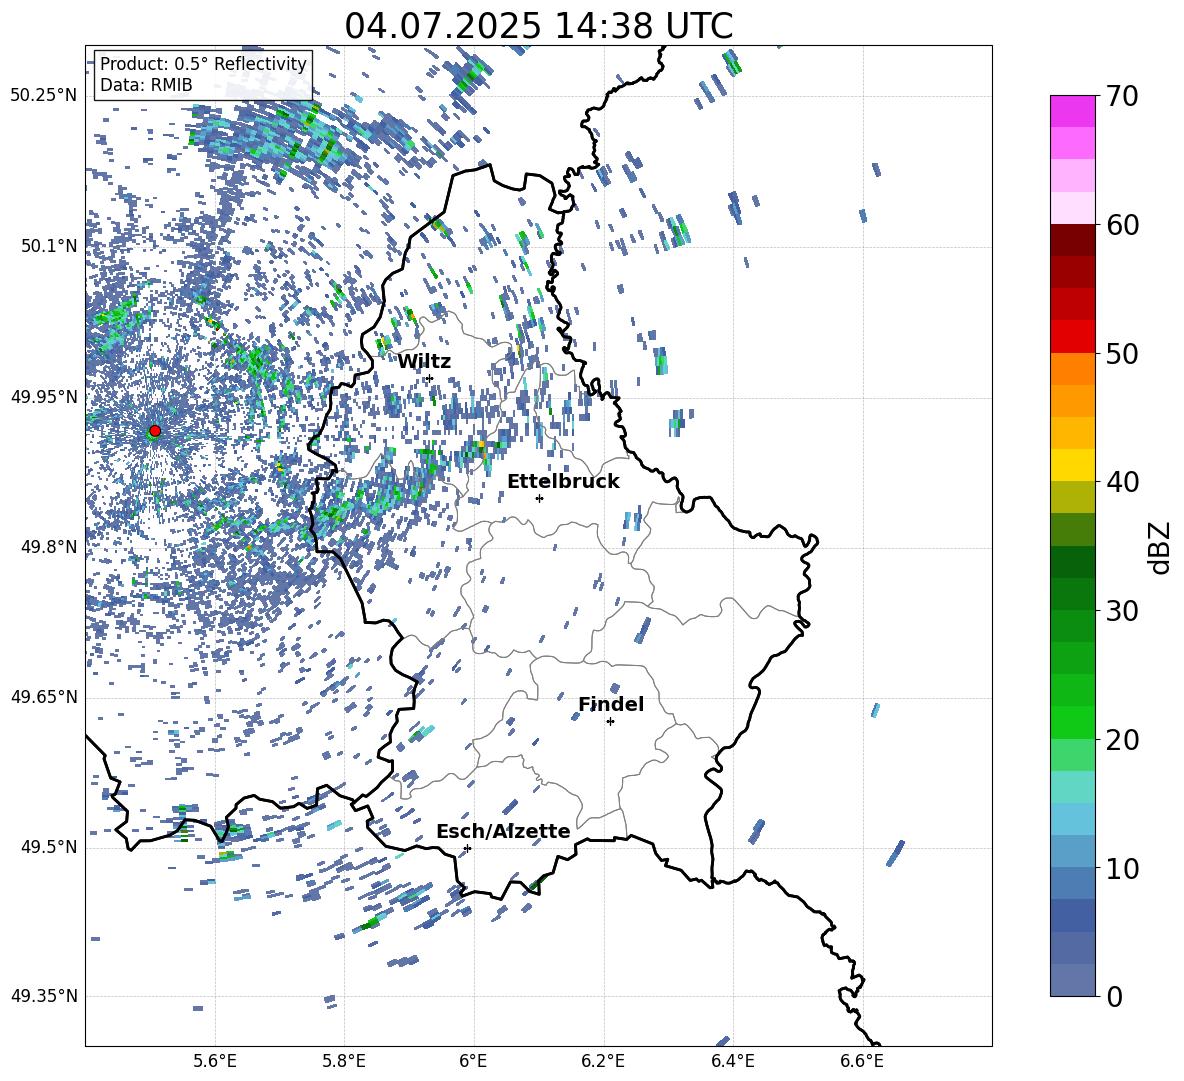
Task: Click the 49.95°N latitude label
Action: click(44, 396)
